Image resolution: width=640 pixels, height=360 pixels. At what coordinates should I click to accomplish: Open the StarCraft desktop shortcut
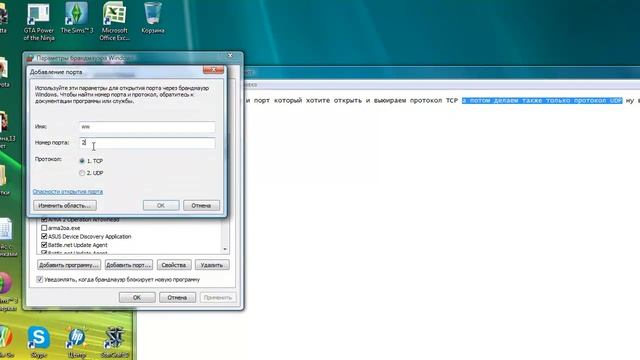(114, 342)
